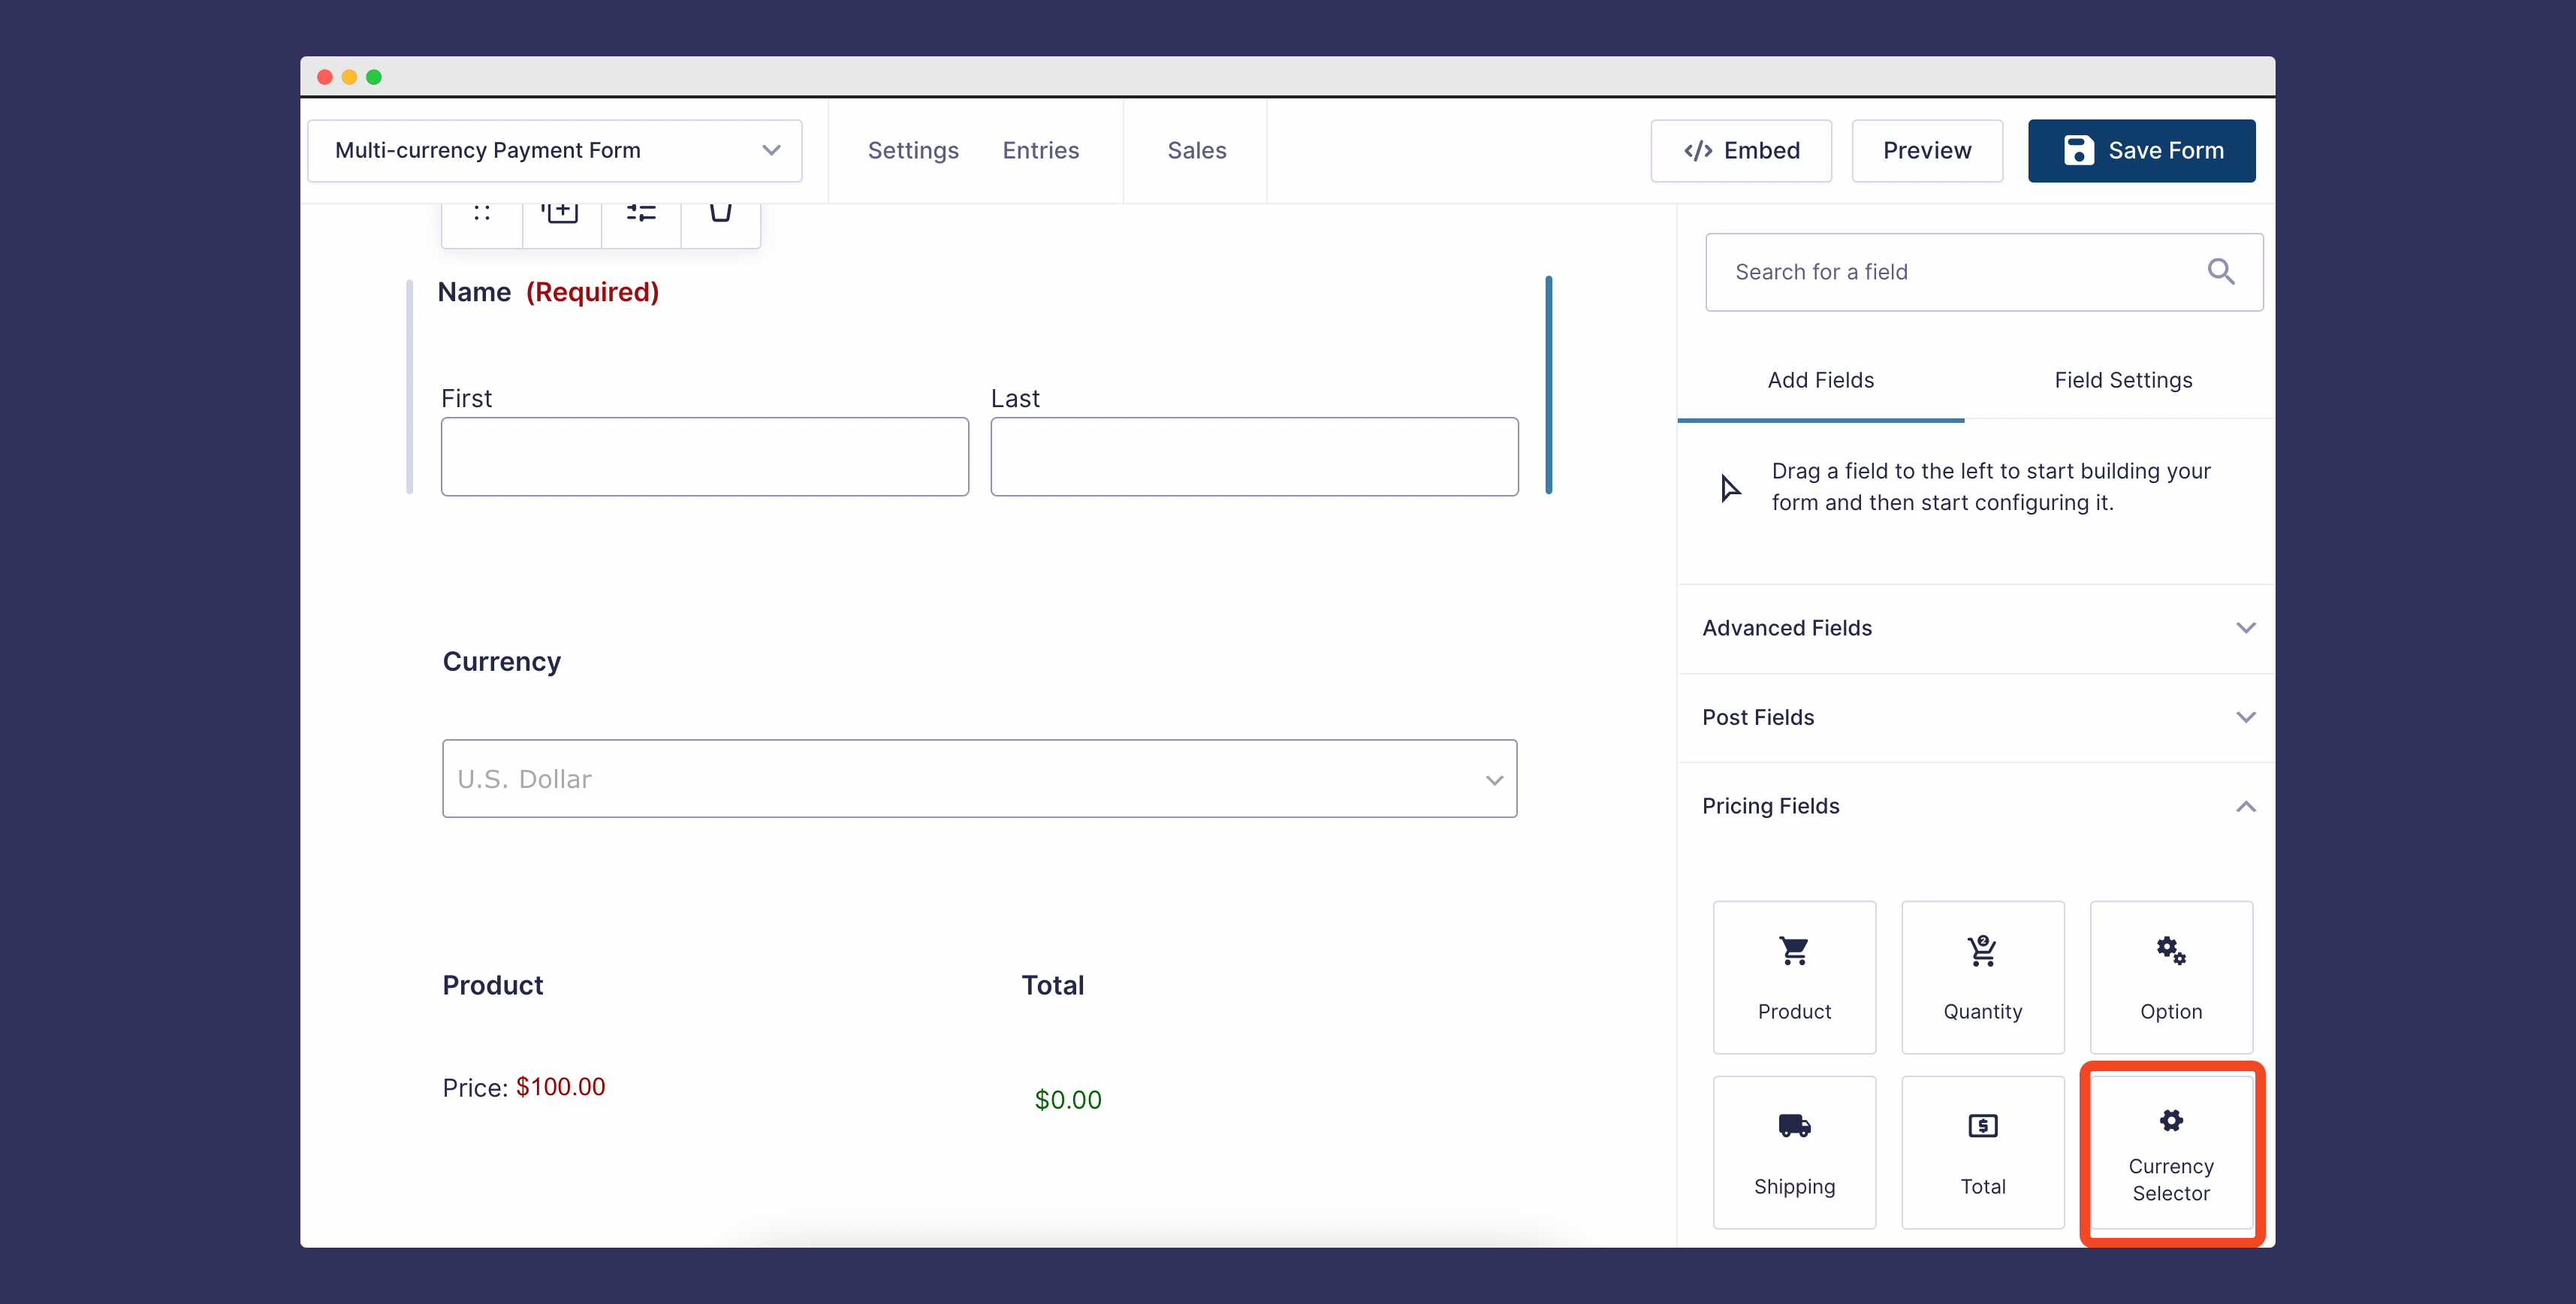
Task: Open the Embed dialog
Action: pyautogui.click(x=1741, y=150)
